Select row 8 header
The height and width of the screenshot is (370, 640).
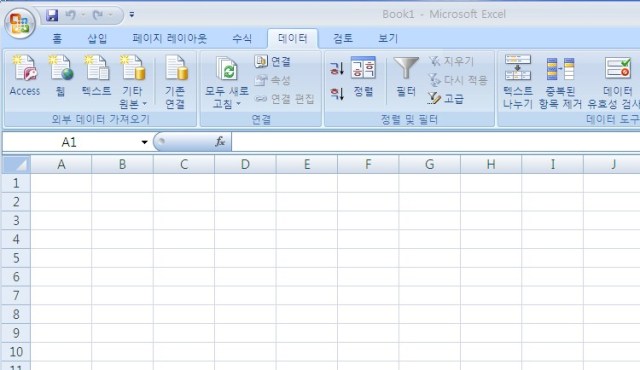[x=16, y=315]
